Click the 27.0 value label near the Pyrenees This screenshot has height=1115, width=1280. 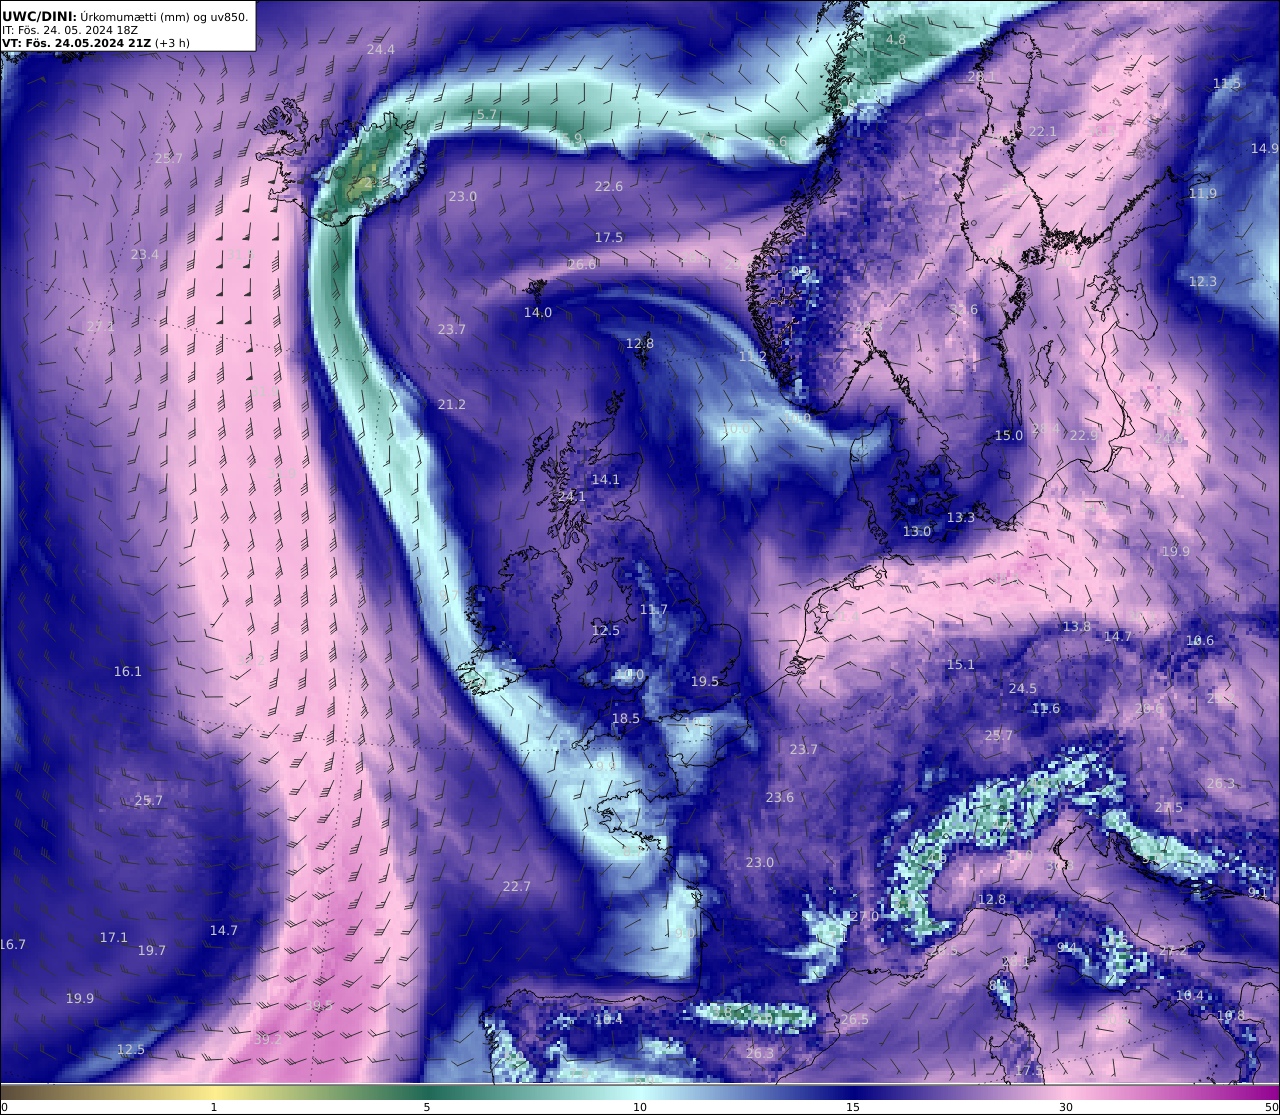[x=865, y=917]
